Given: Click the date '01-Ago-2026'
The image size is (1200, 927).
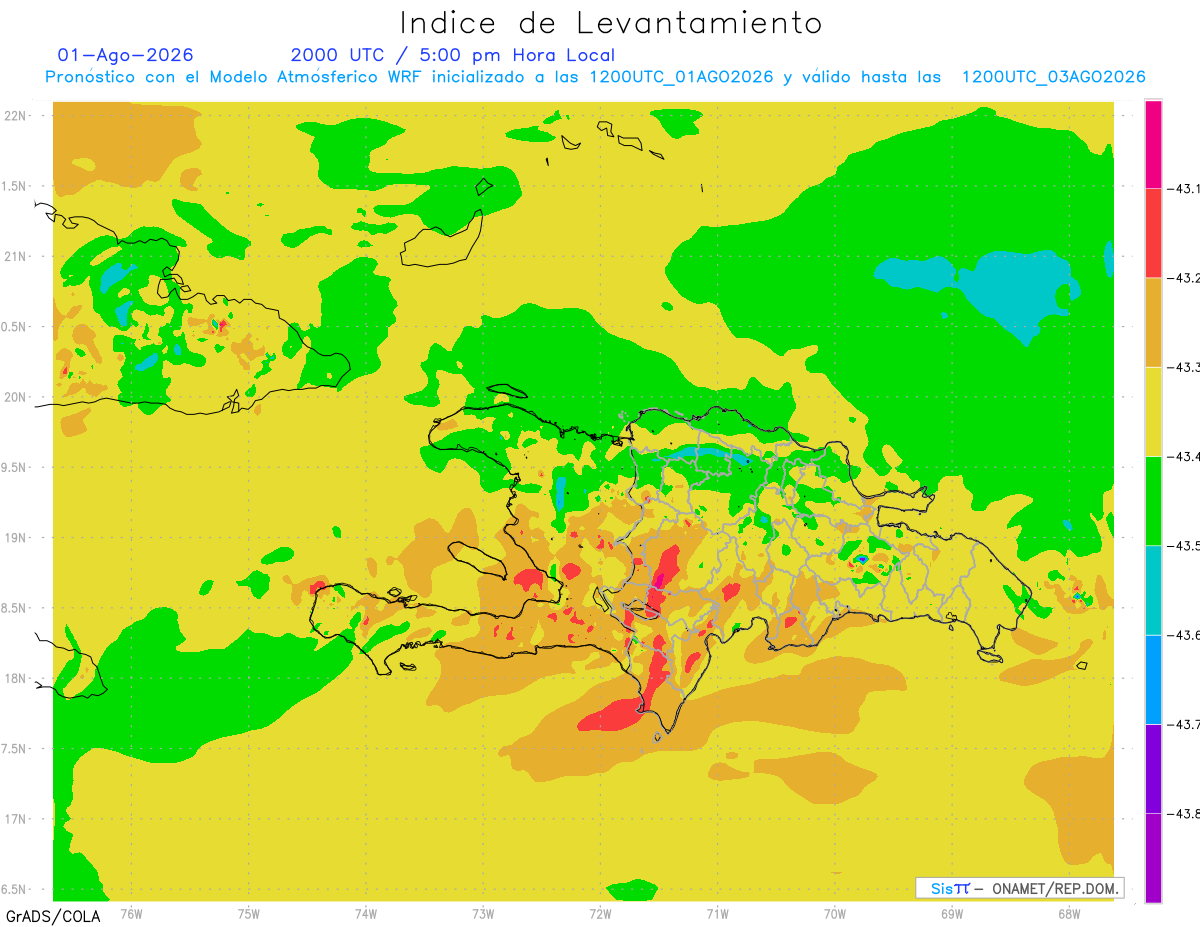Looking at the screenshot, I should point(126,54).
